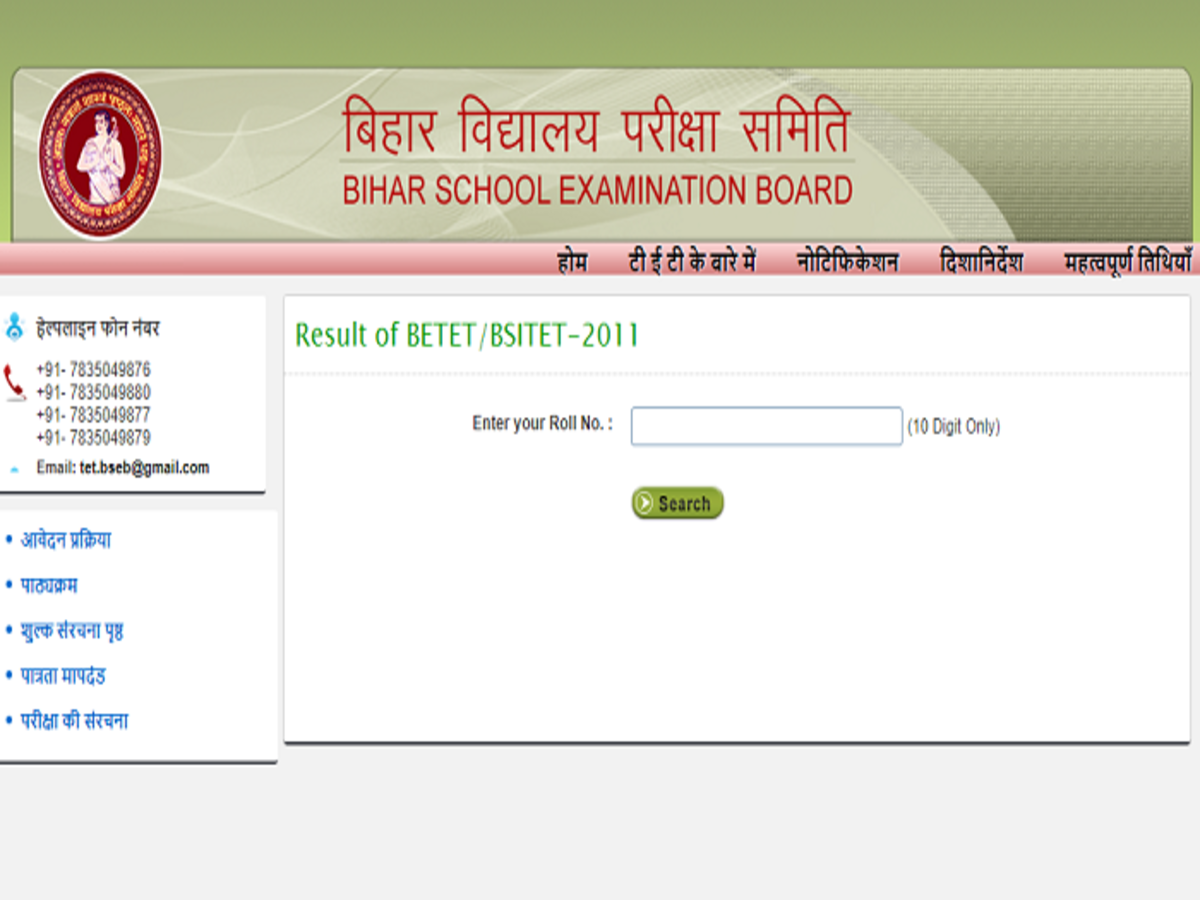The image size is (1200, 900).
Task: Open the होम menu item
Action: [x=572, y=263]
